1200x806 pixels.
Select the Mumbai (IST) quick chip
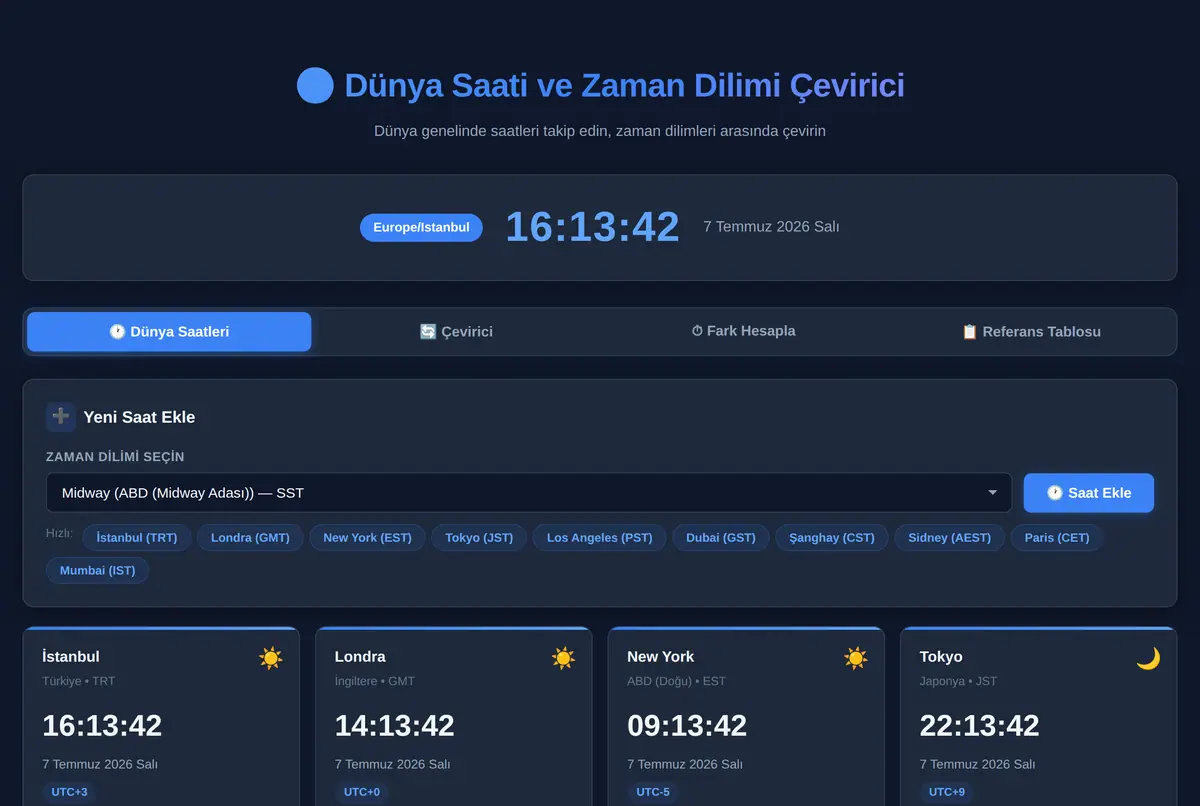(x=97, y=571)
